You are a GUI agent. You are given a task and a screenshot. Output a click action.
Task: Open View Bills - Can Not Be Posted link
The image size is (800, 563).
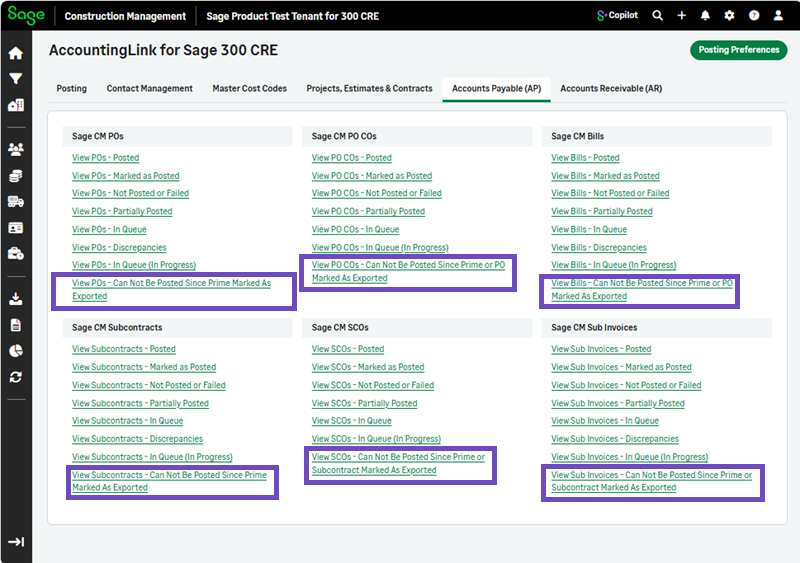(642, 289)
